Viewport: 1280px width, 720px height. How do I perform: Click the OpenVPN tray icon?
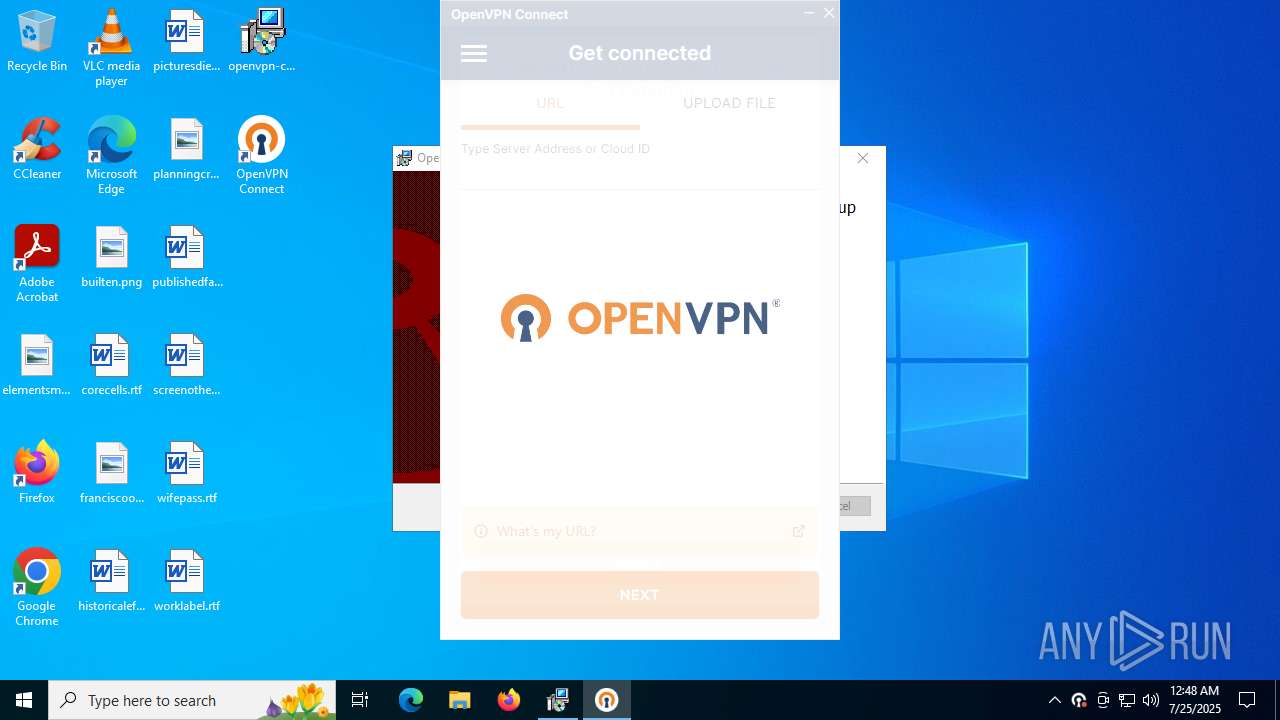click(x=1079, y=700)
